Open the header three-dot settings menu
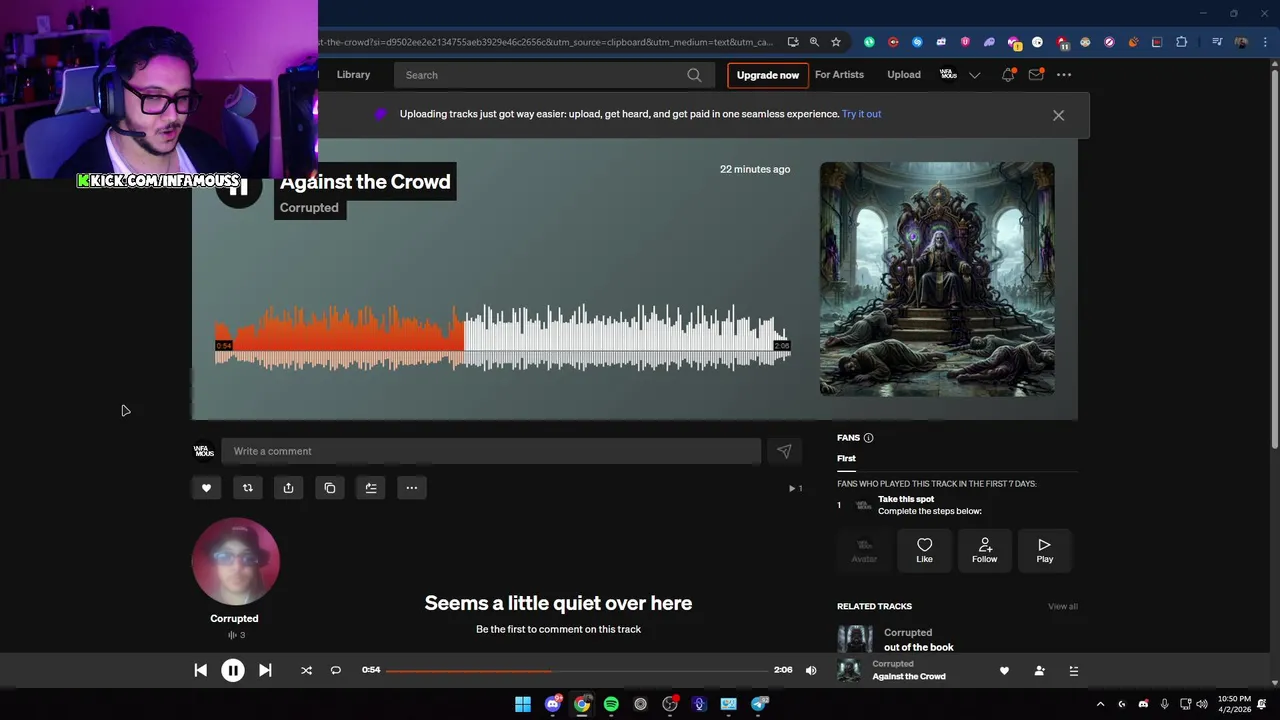The height and width of the screenshot is (720, 1280). 1064,75
